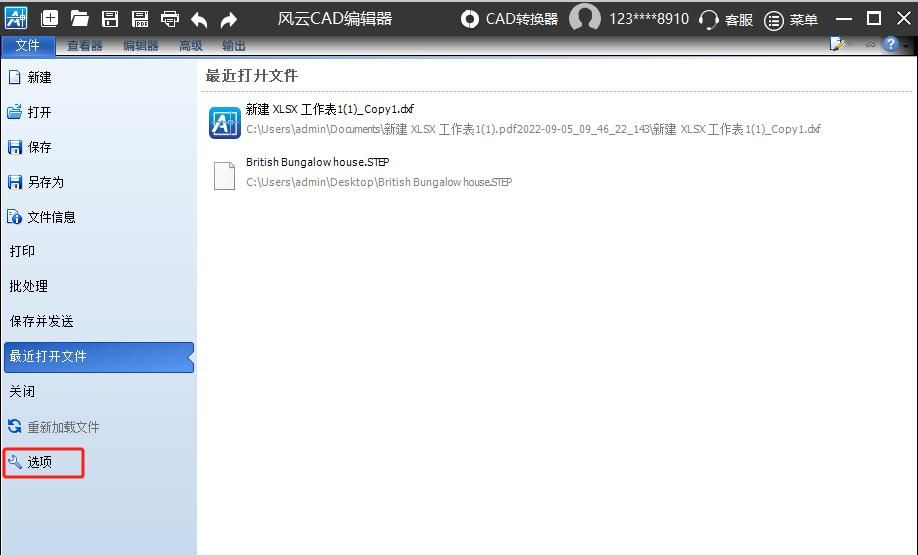The height and width of the screenshot is (555, 918).
Task: Click the 风云CAD app logo icon
Action: pos(16,18)
